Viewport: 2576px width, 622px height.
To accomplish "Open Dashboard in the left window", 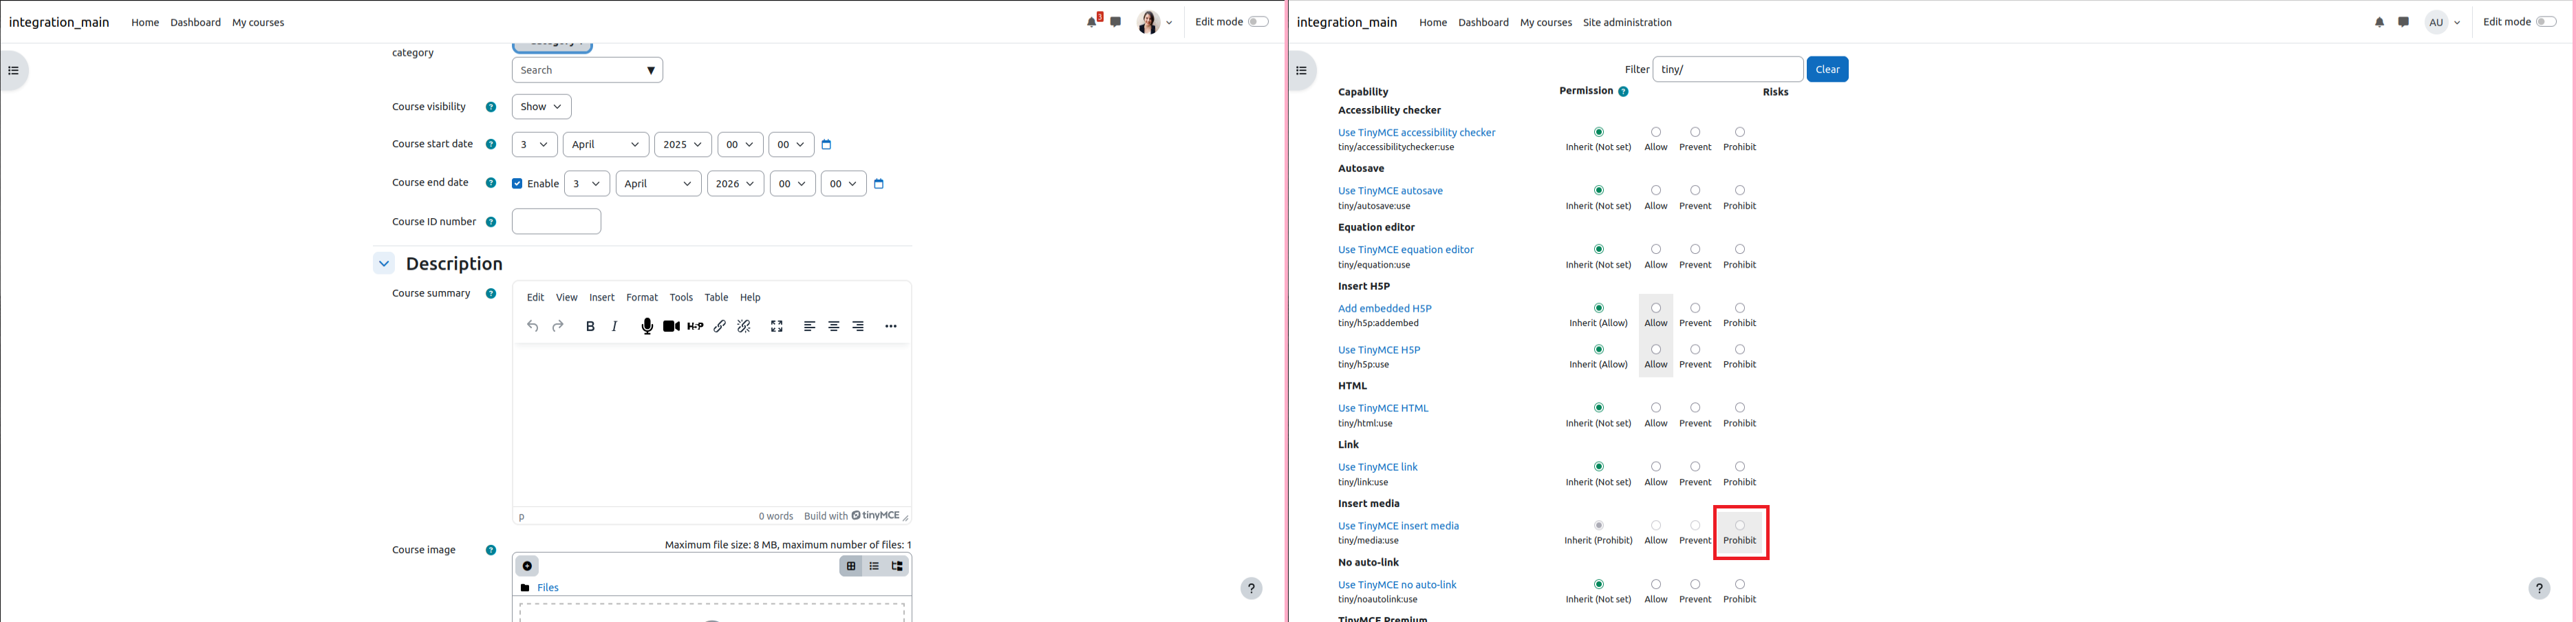I will (x=195, y=22).
